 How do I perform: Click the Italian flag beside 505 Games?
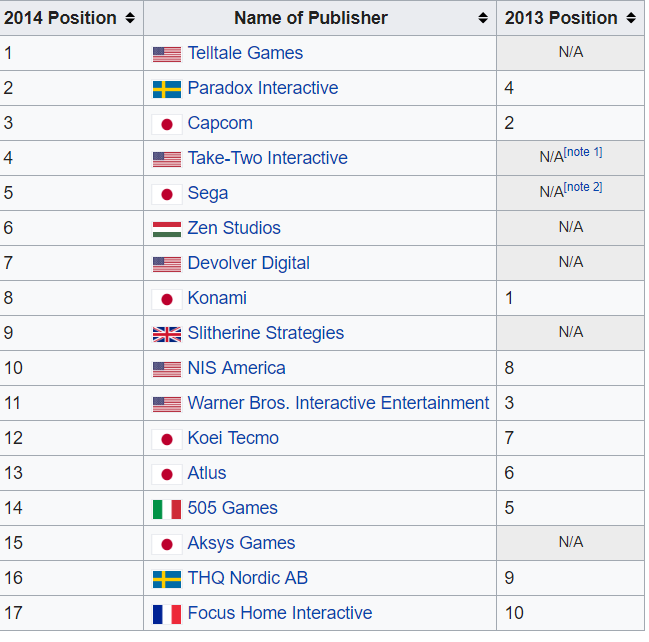tap(167, 509)
